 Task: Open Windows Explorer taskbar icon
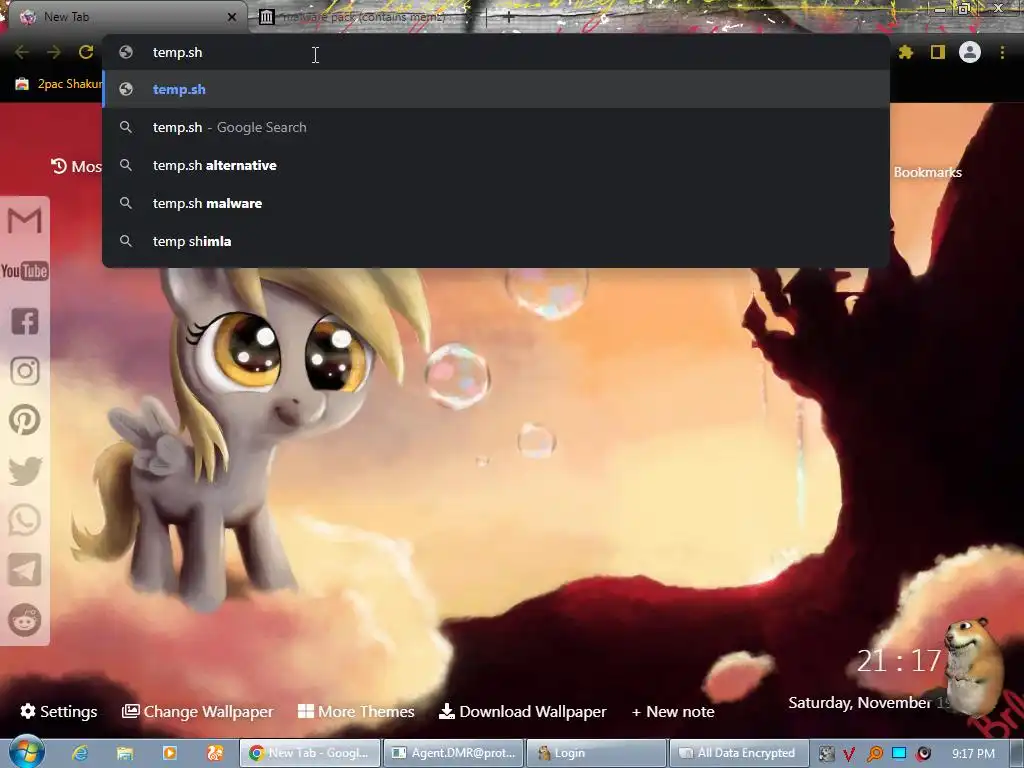point(125,753)
